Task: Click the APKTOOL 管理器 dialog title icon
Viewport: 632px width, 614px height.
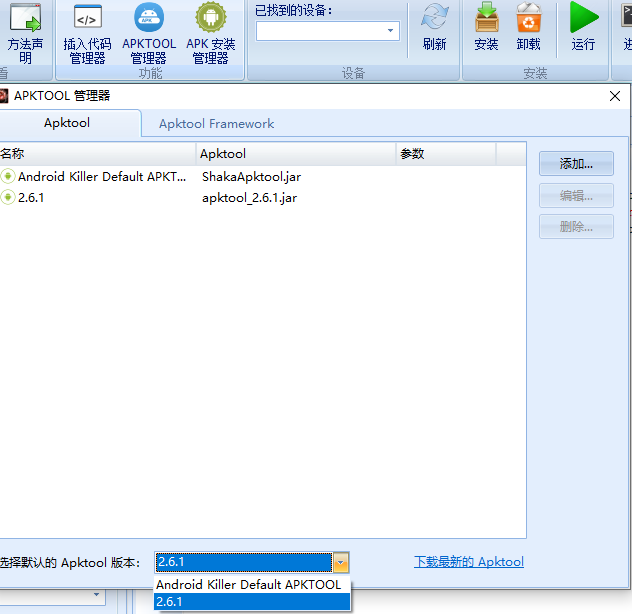Action: [4, 96]
